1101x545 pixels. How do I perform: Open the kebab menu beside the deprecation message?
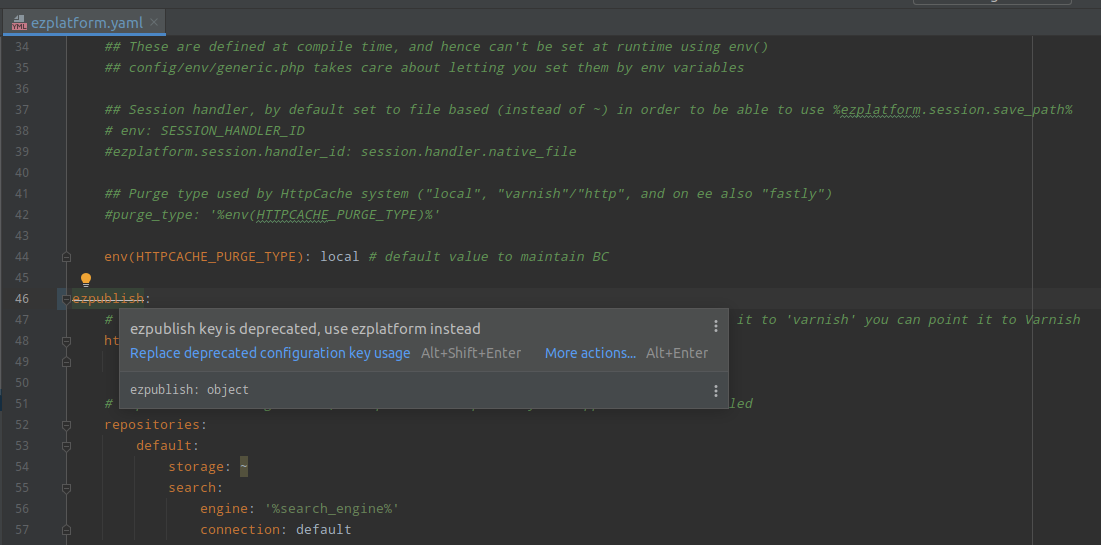(x=715, y=327)
